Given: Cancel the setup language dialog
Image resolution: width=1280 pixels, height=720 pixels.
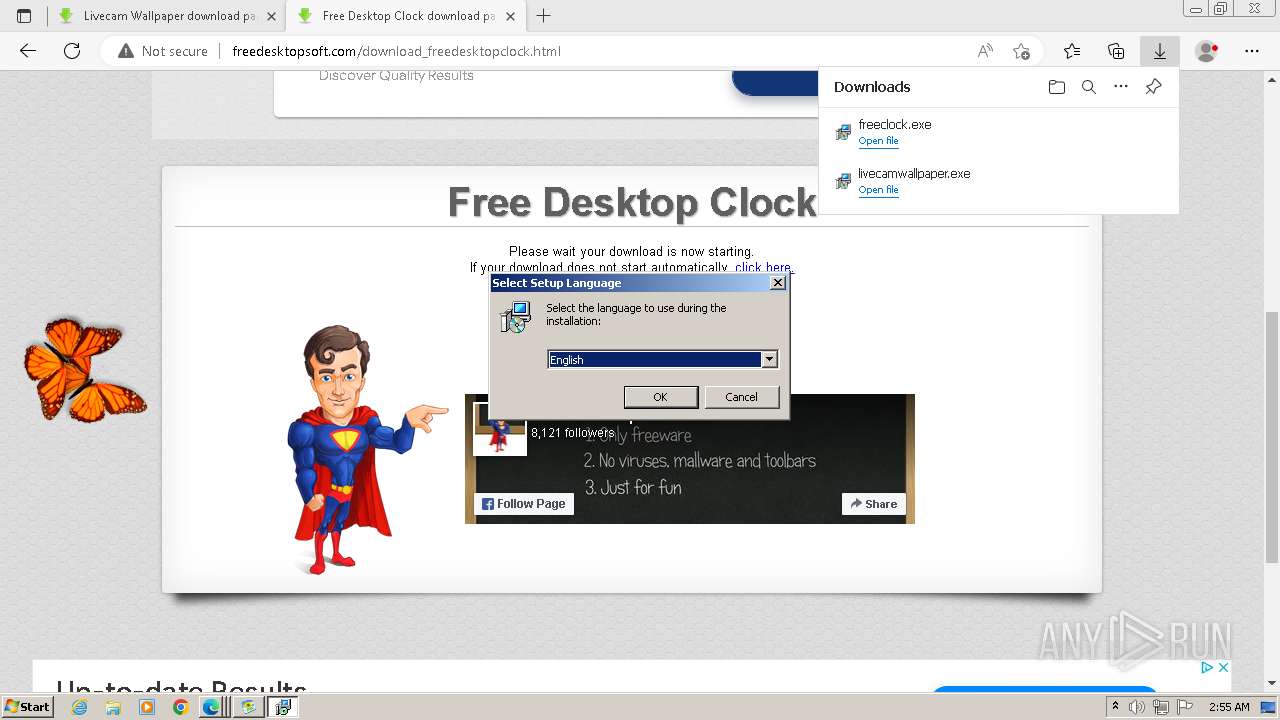Looking at the screenshot, I should 741,397.
